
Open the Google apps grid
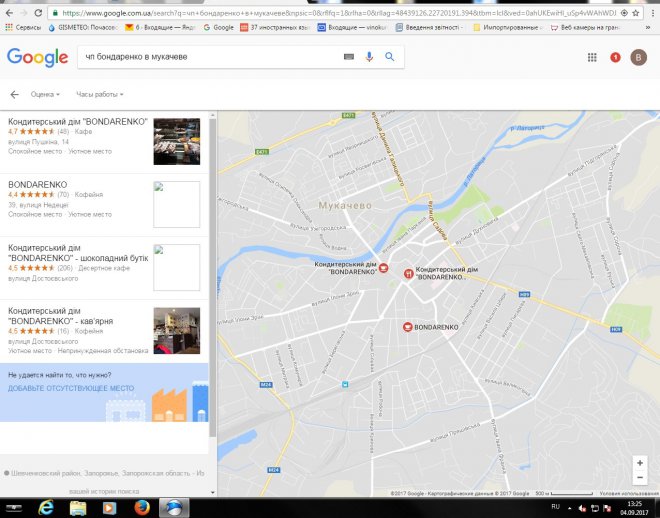coord(592,57)
